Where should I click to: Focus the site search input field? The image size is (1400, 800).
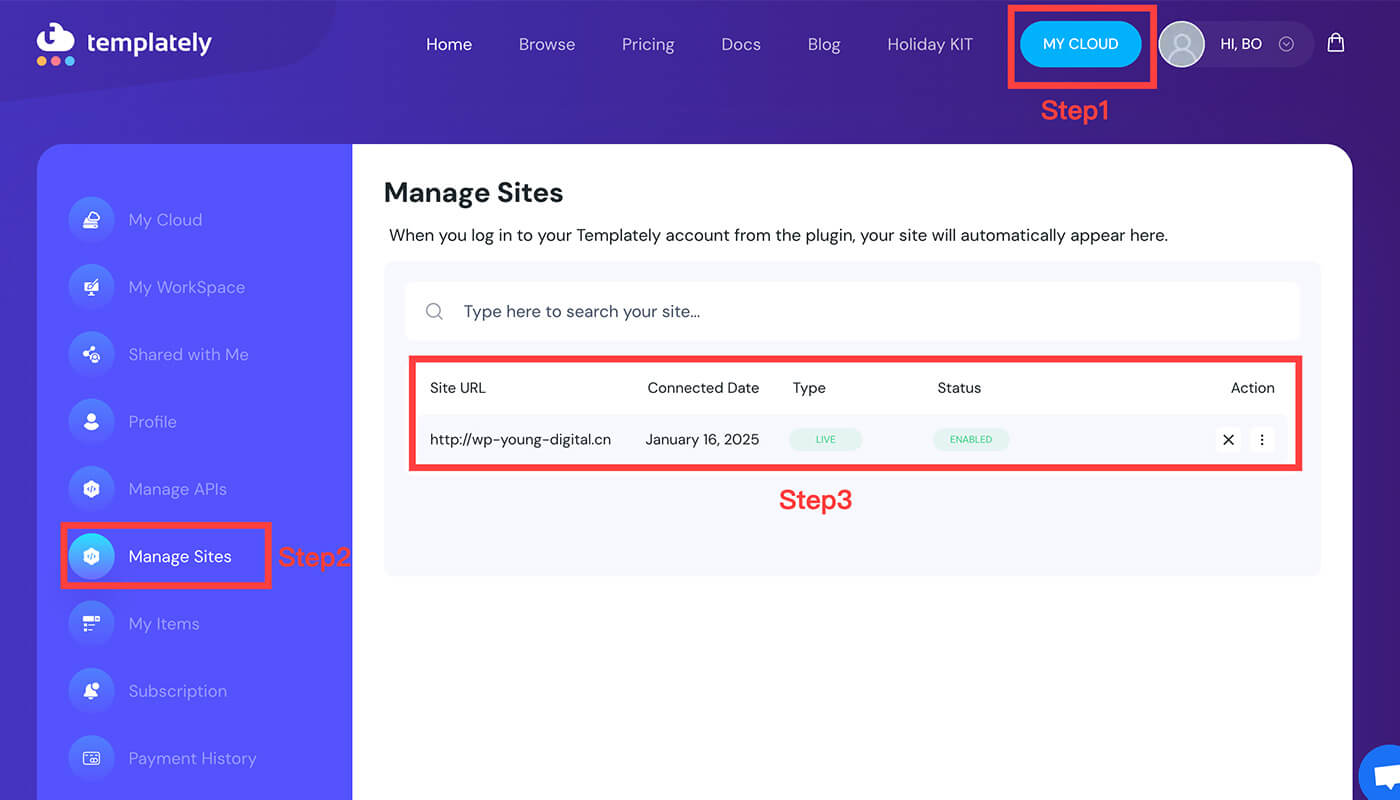(x=852, y=311)
